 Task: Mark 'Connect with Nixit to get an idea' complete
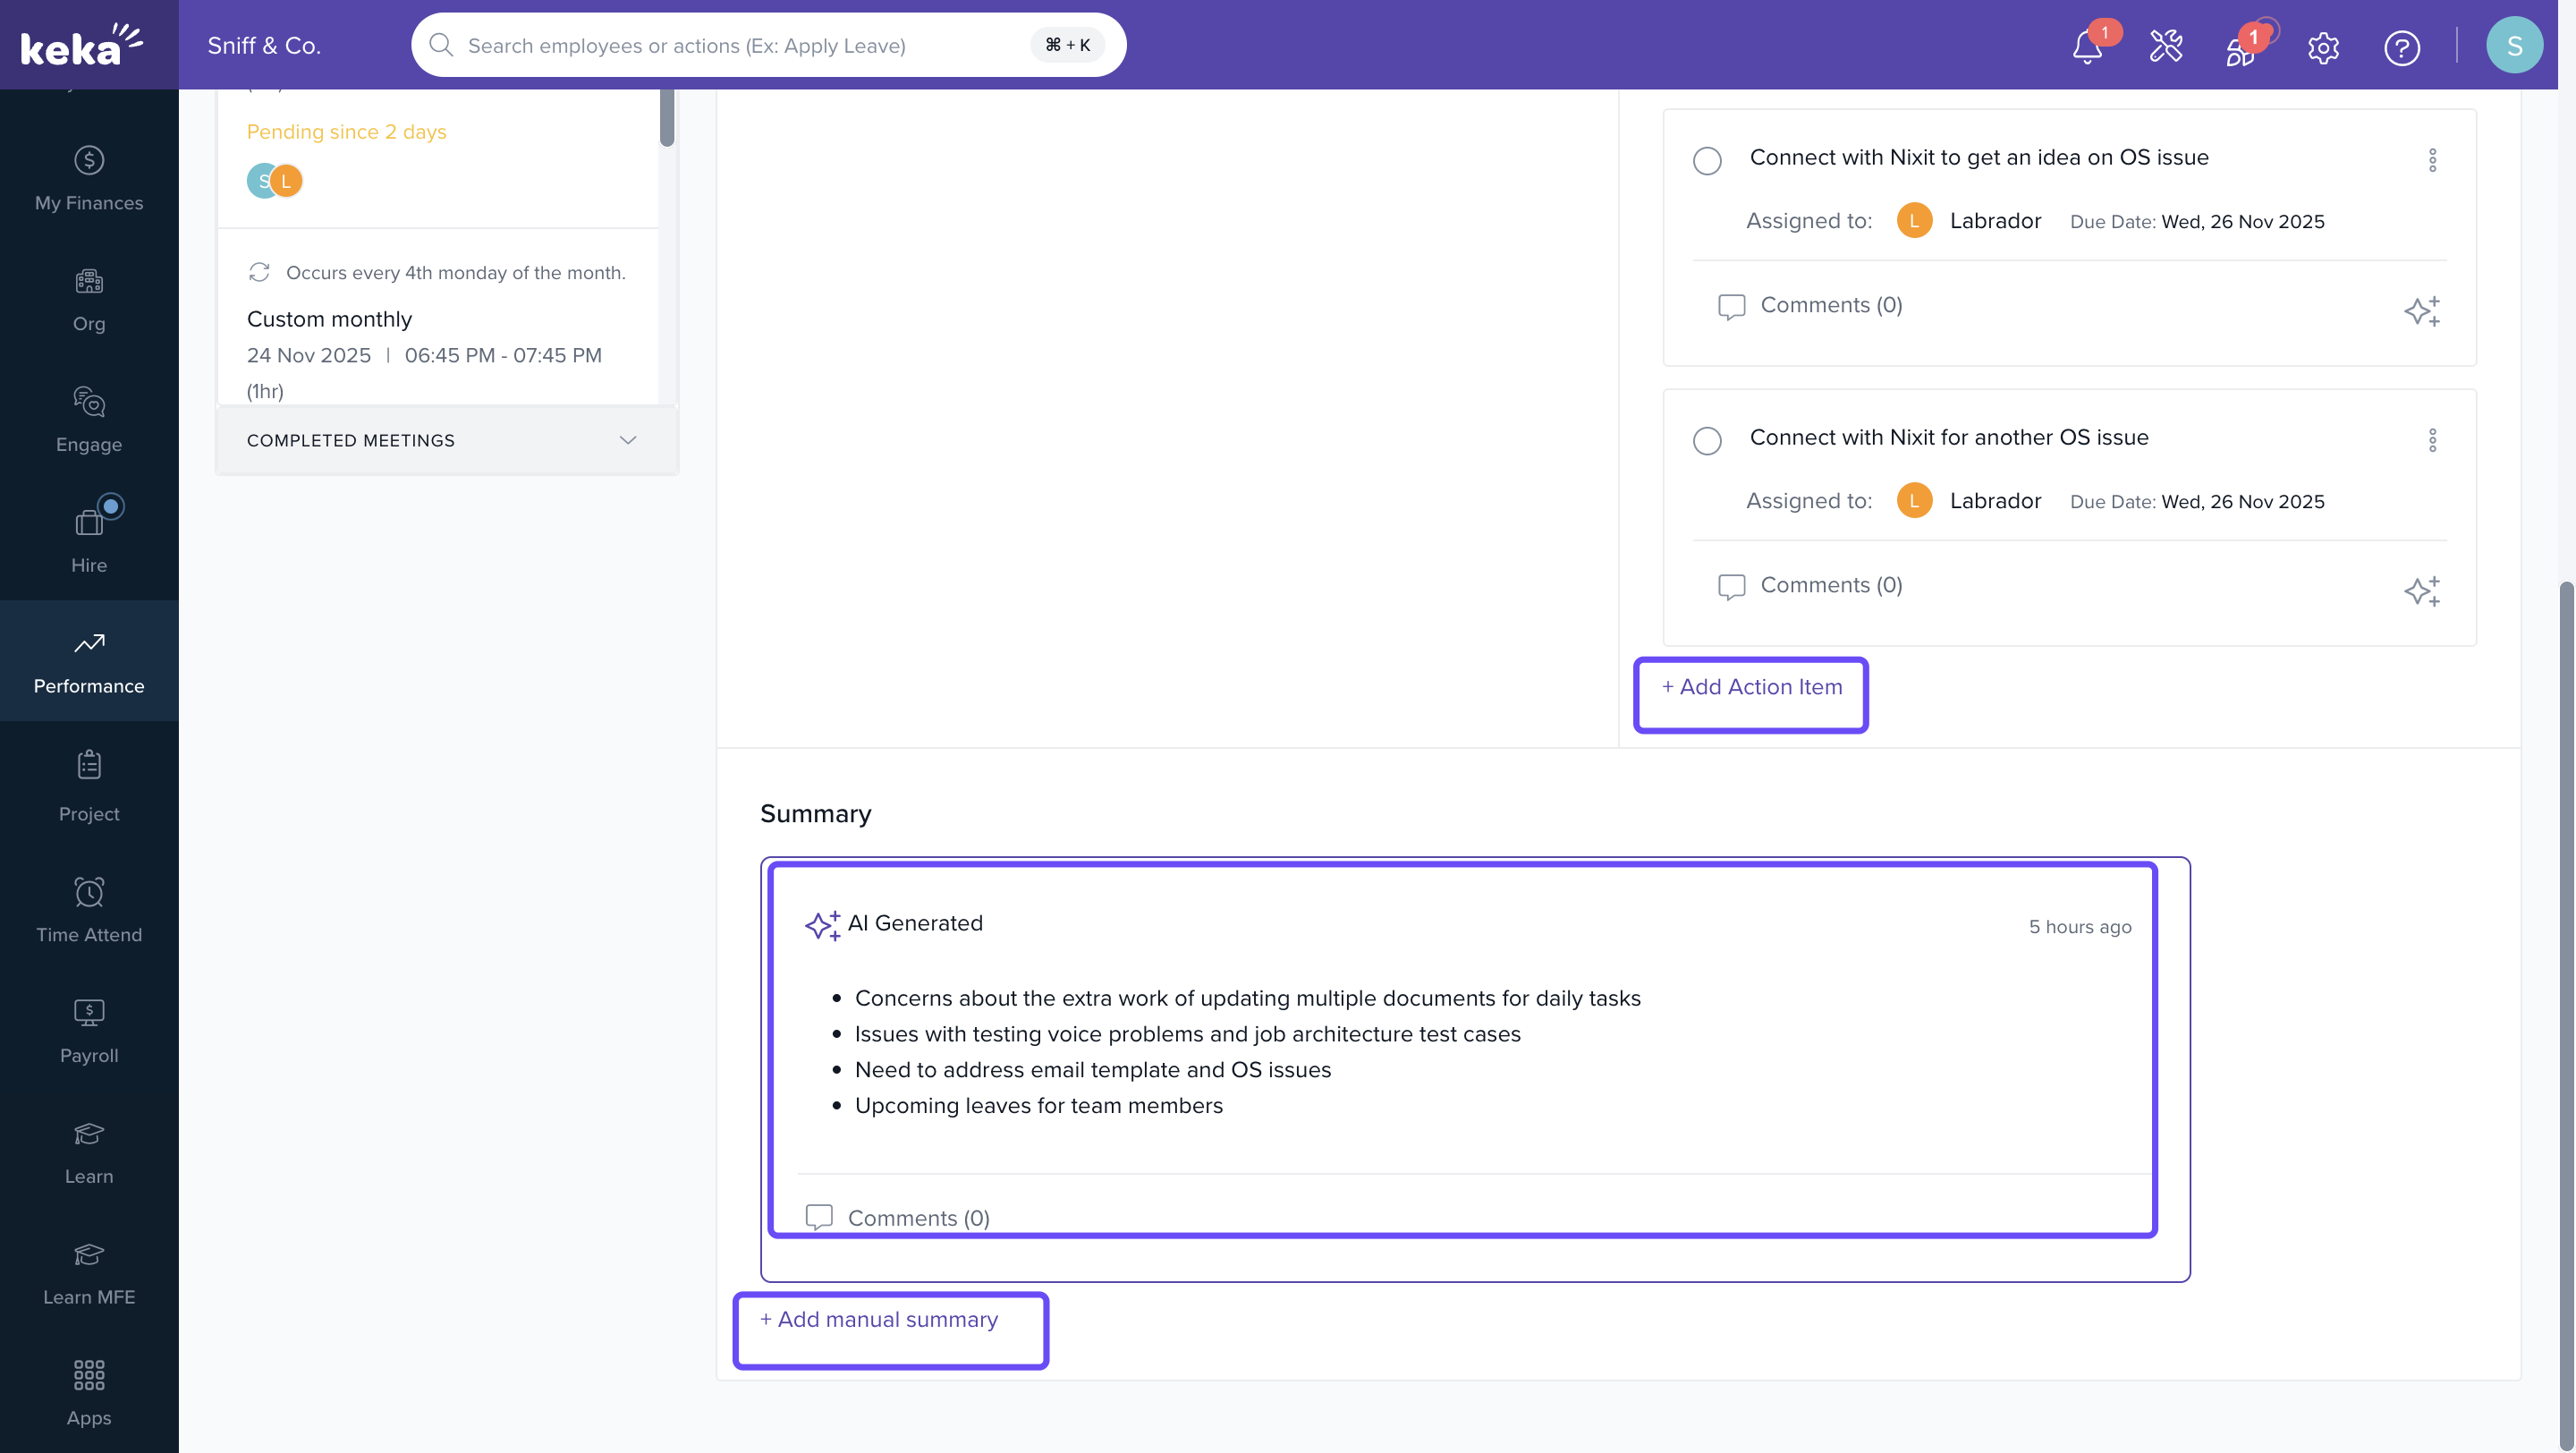(1707, 161)
